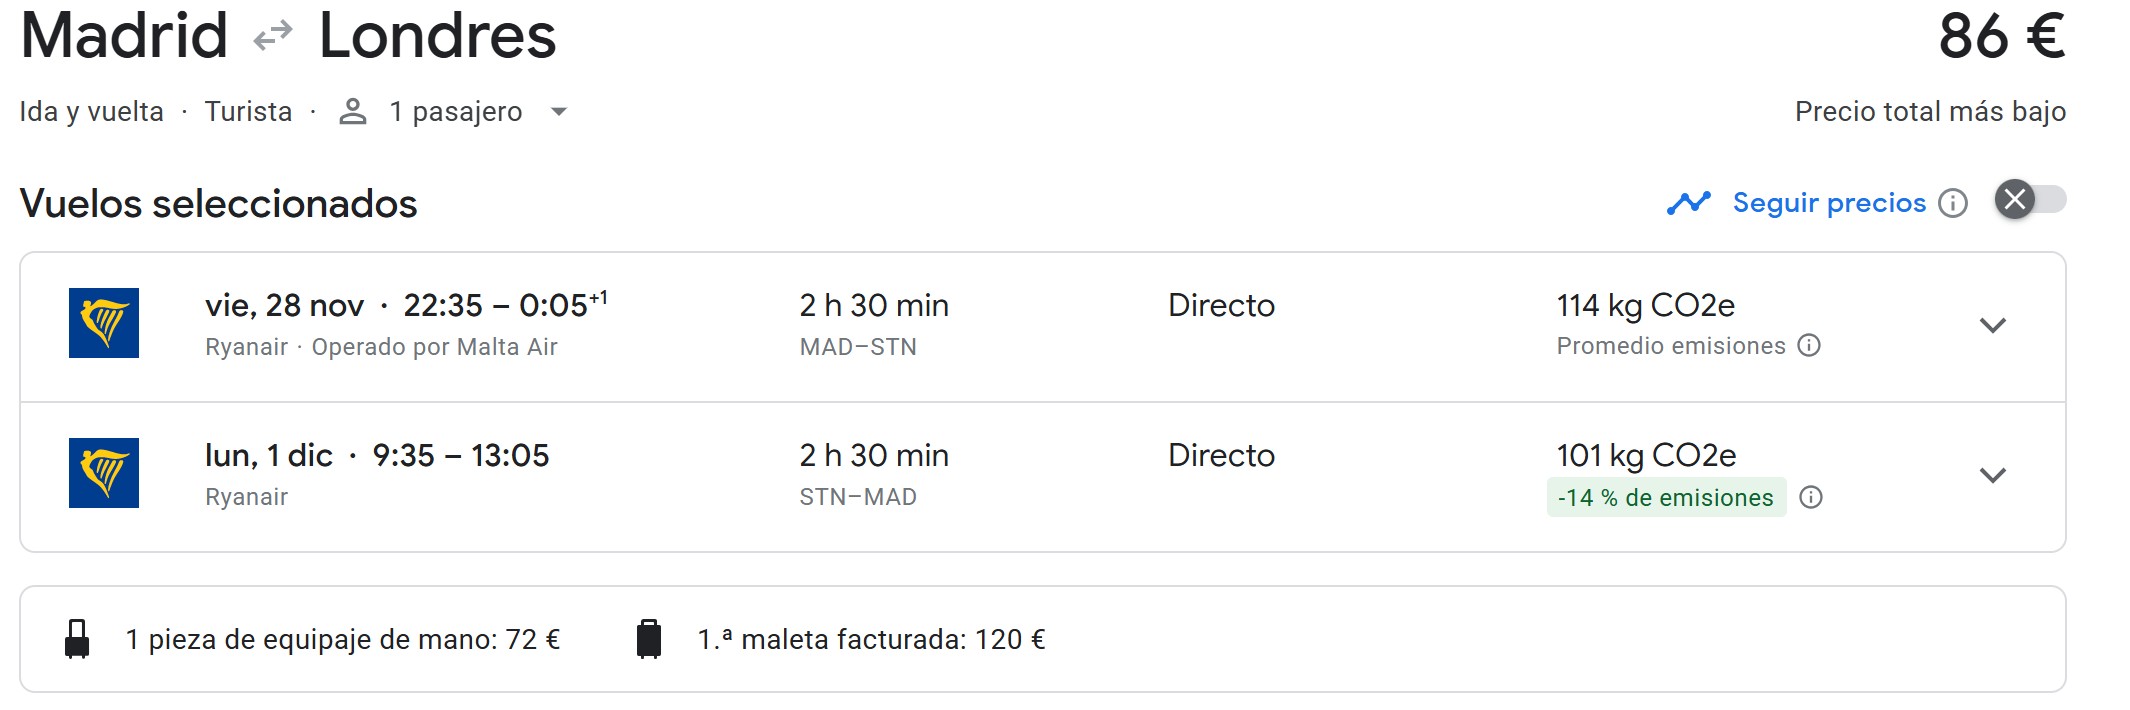
Task: Click the Ryanair logo on outbound flight
Action: pyautogui.click(x=104, y=323)
